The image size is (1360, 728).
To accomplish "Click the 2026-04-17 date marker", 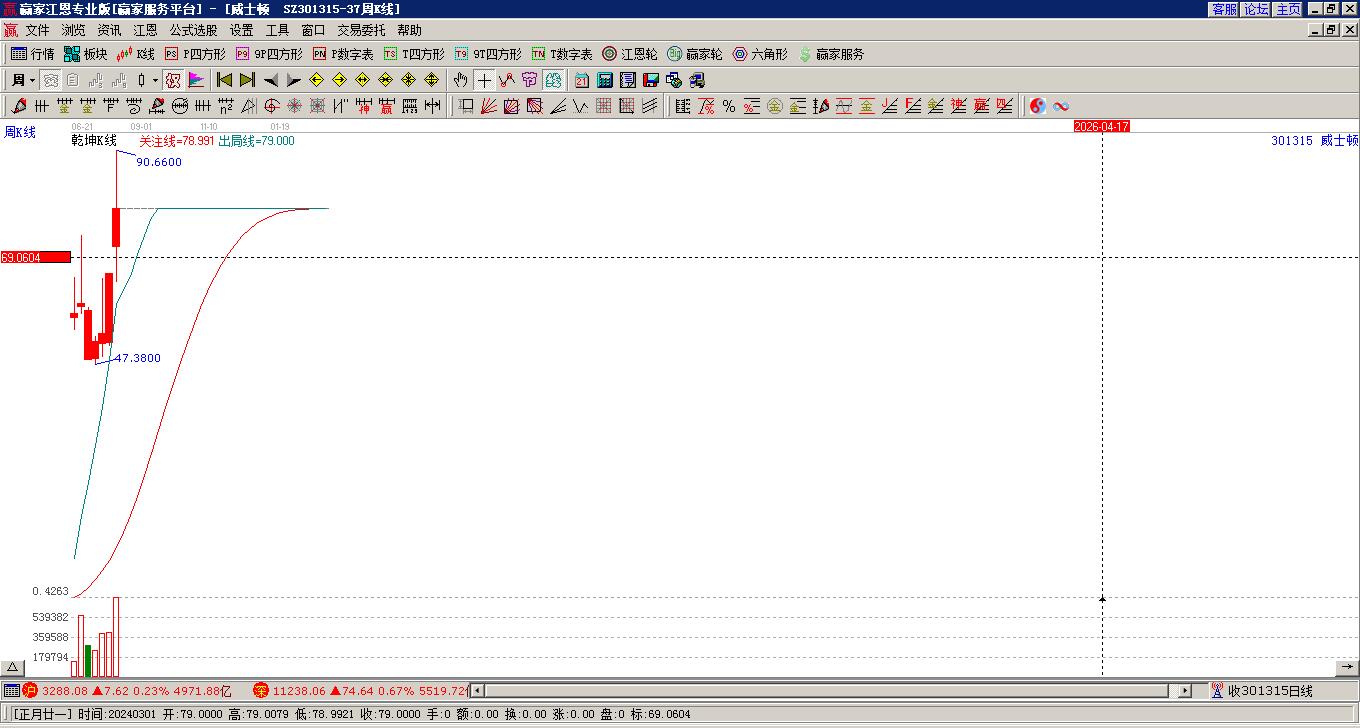I will (1102, 126).
